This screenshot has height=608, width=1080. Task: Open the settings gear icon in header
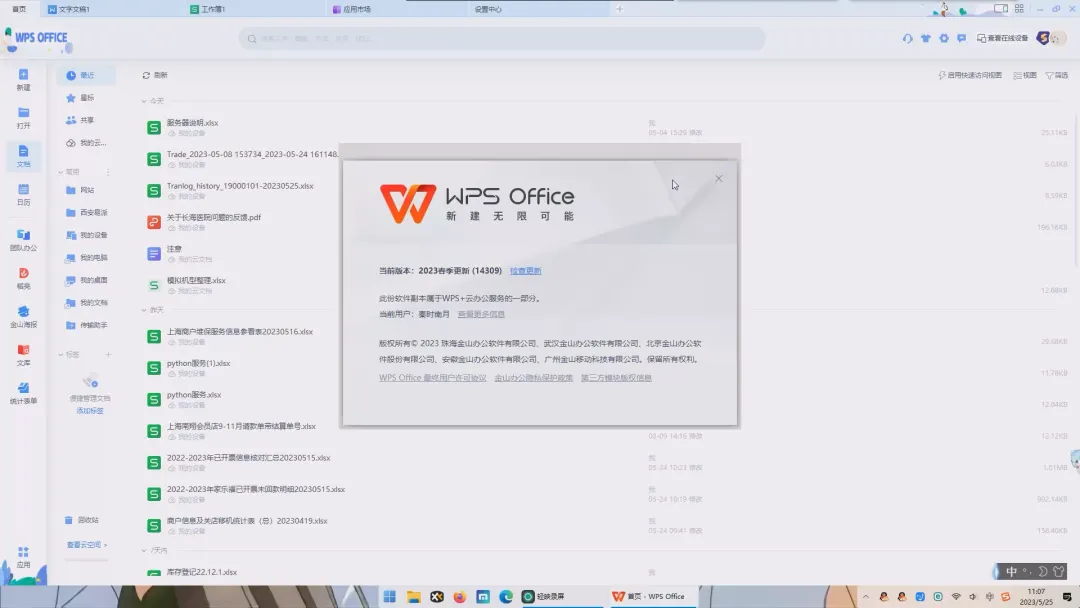click(944, 39)
